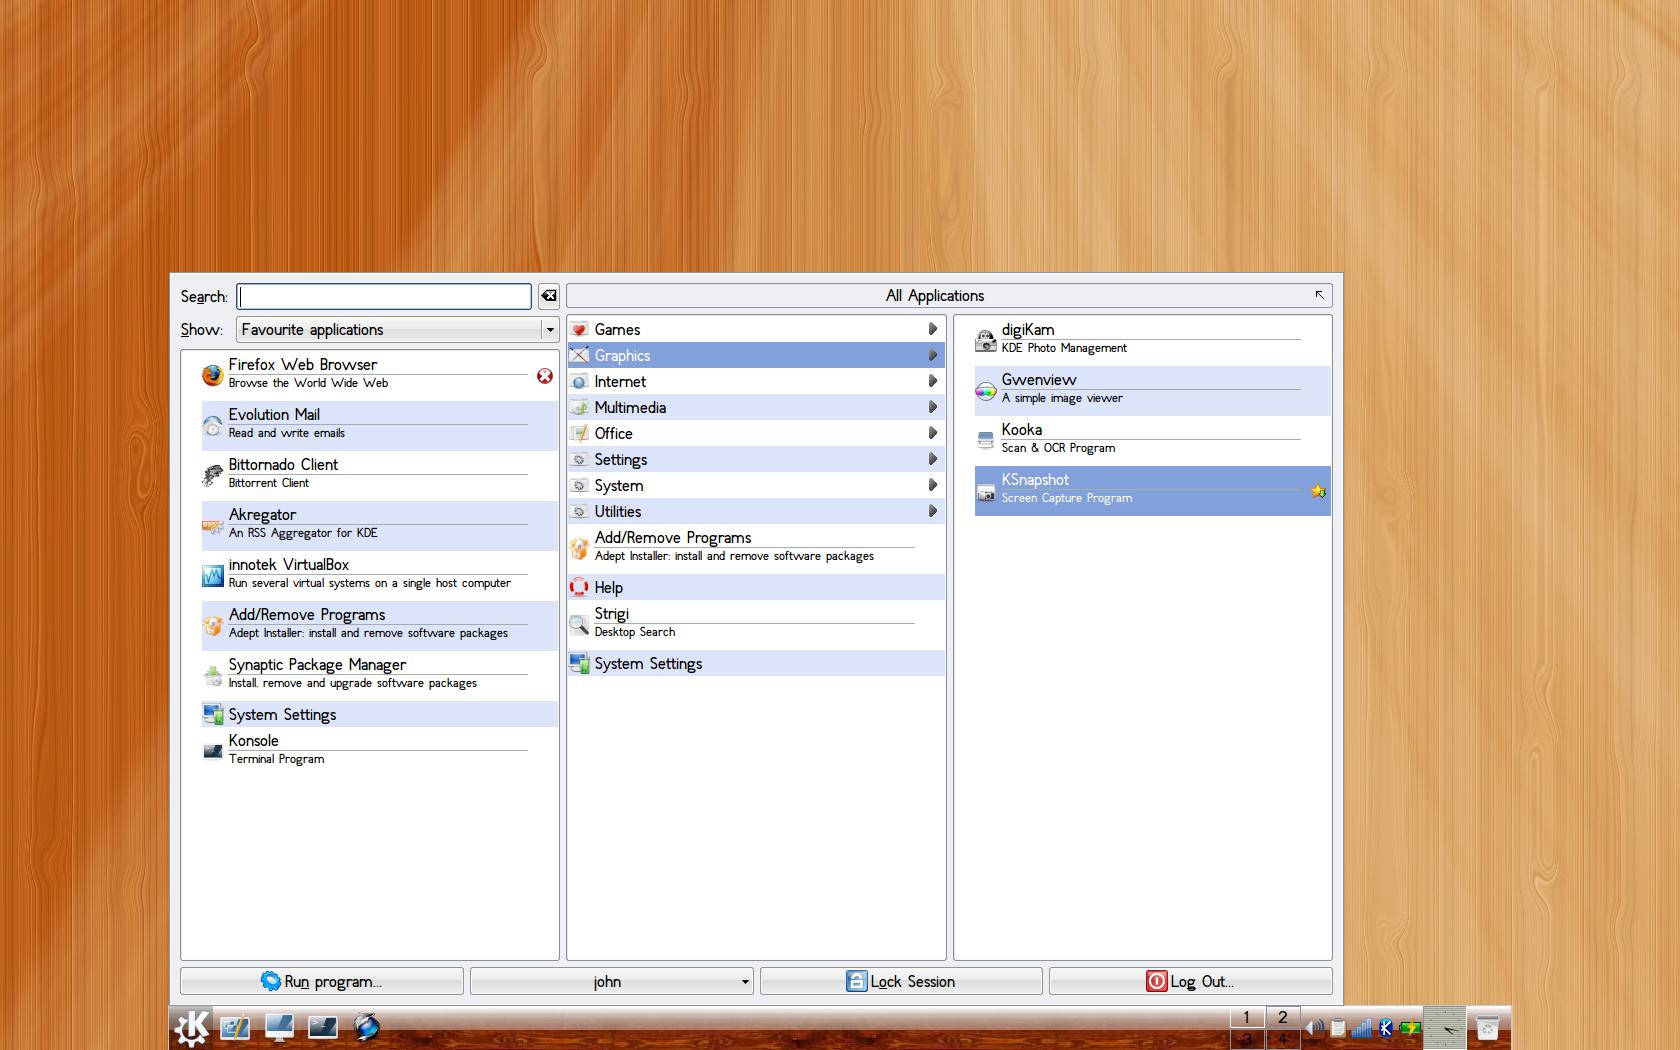
Task: Click the All Applications header button
Action: (x=949, y=295)
